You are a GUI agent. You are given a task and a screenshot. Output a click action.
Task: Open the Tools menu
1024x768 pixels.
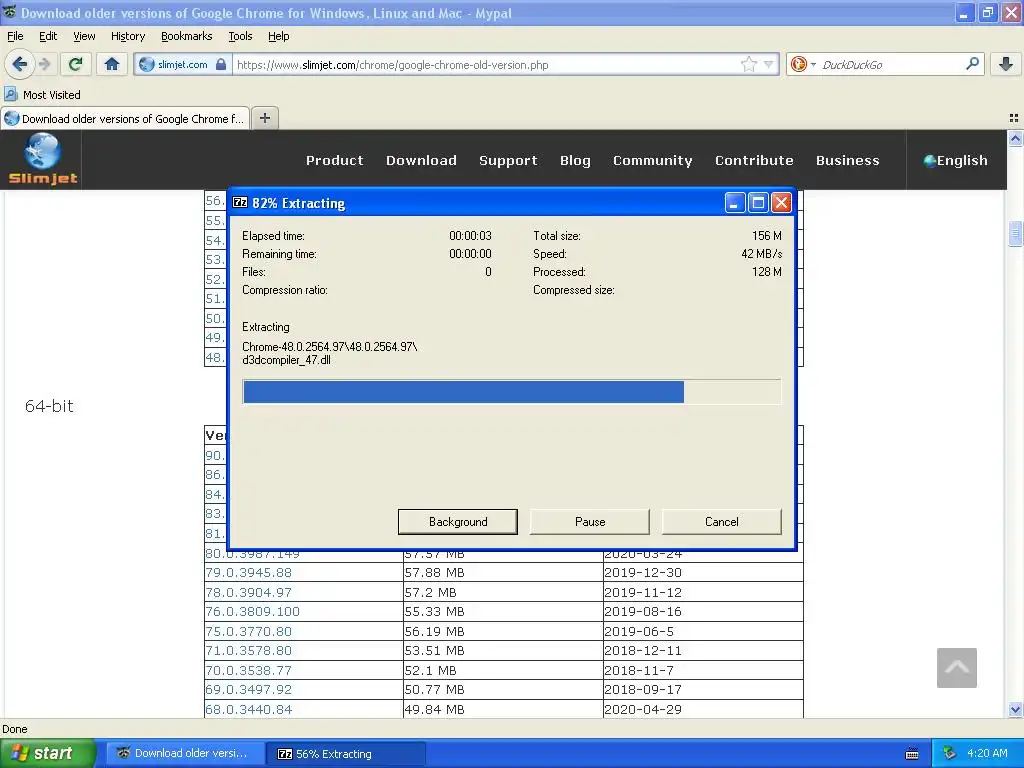[x=240, y=36]
